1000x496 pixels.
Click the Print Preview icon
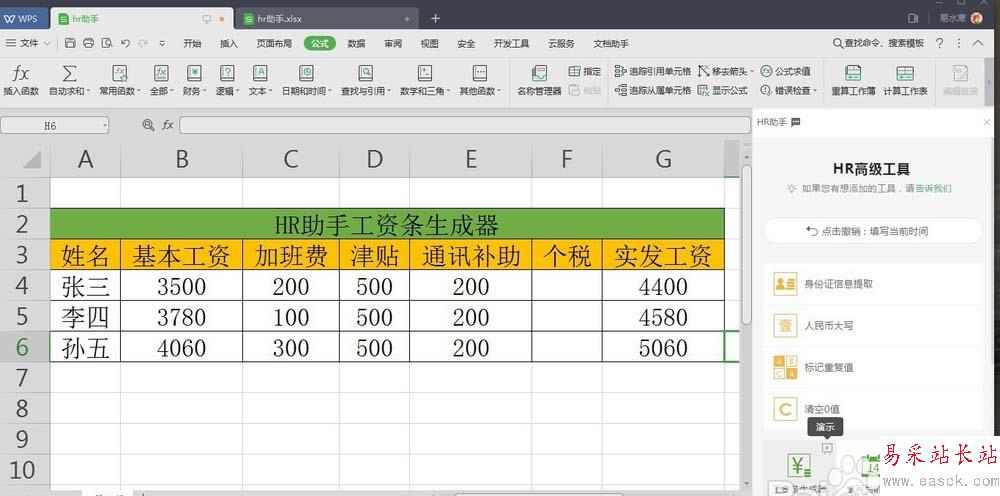(107, 43)
